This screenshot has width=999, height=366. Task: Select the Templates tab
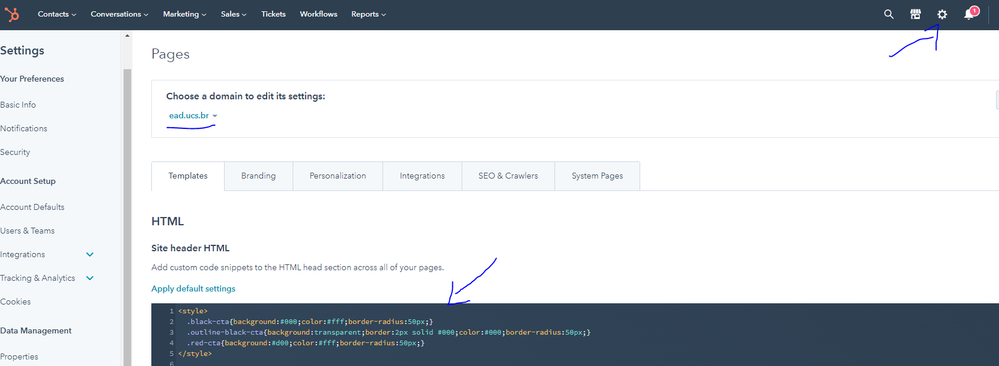tap(188, 176)
